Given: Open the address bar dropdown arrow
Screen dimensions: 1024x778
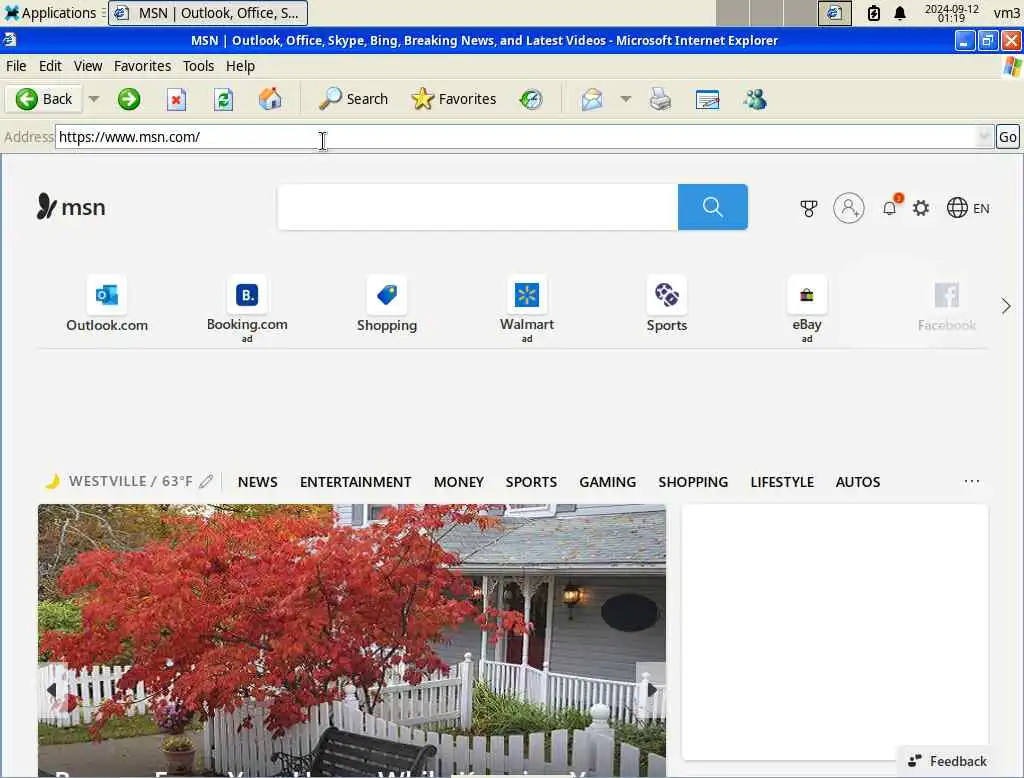Looking at the screenshot, I should click(x=984, y=137).
